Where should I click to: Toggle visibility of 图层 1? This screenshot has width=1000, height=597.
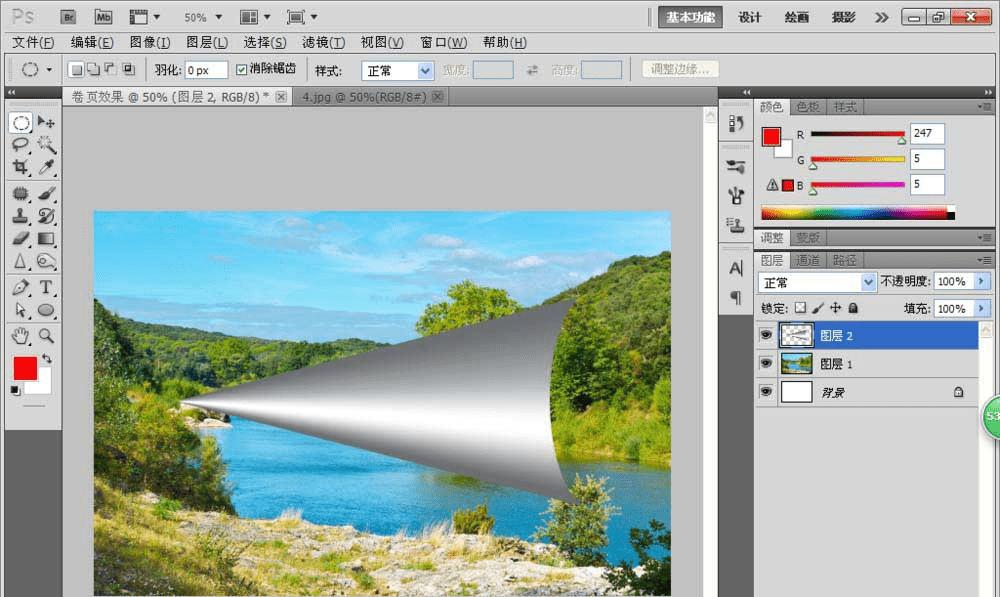pyautogui.click(x=765, y=364)
